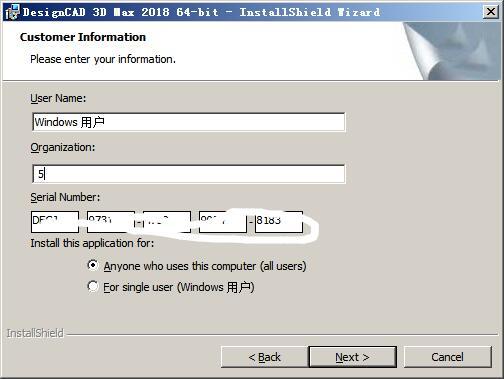Viewport: 504px width, 379px height.
Task: Select the fourth serial number box
Action: click(223, 222)
